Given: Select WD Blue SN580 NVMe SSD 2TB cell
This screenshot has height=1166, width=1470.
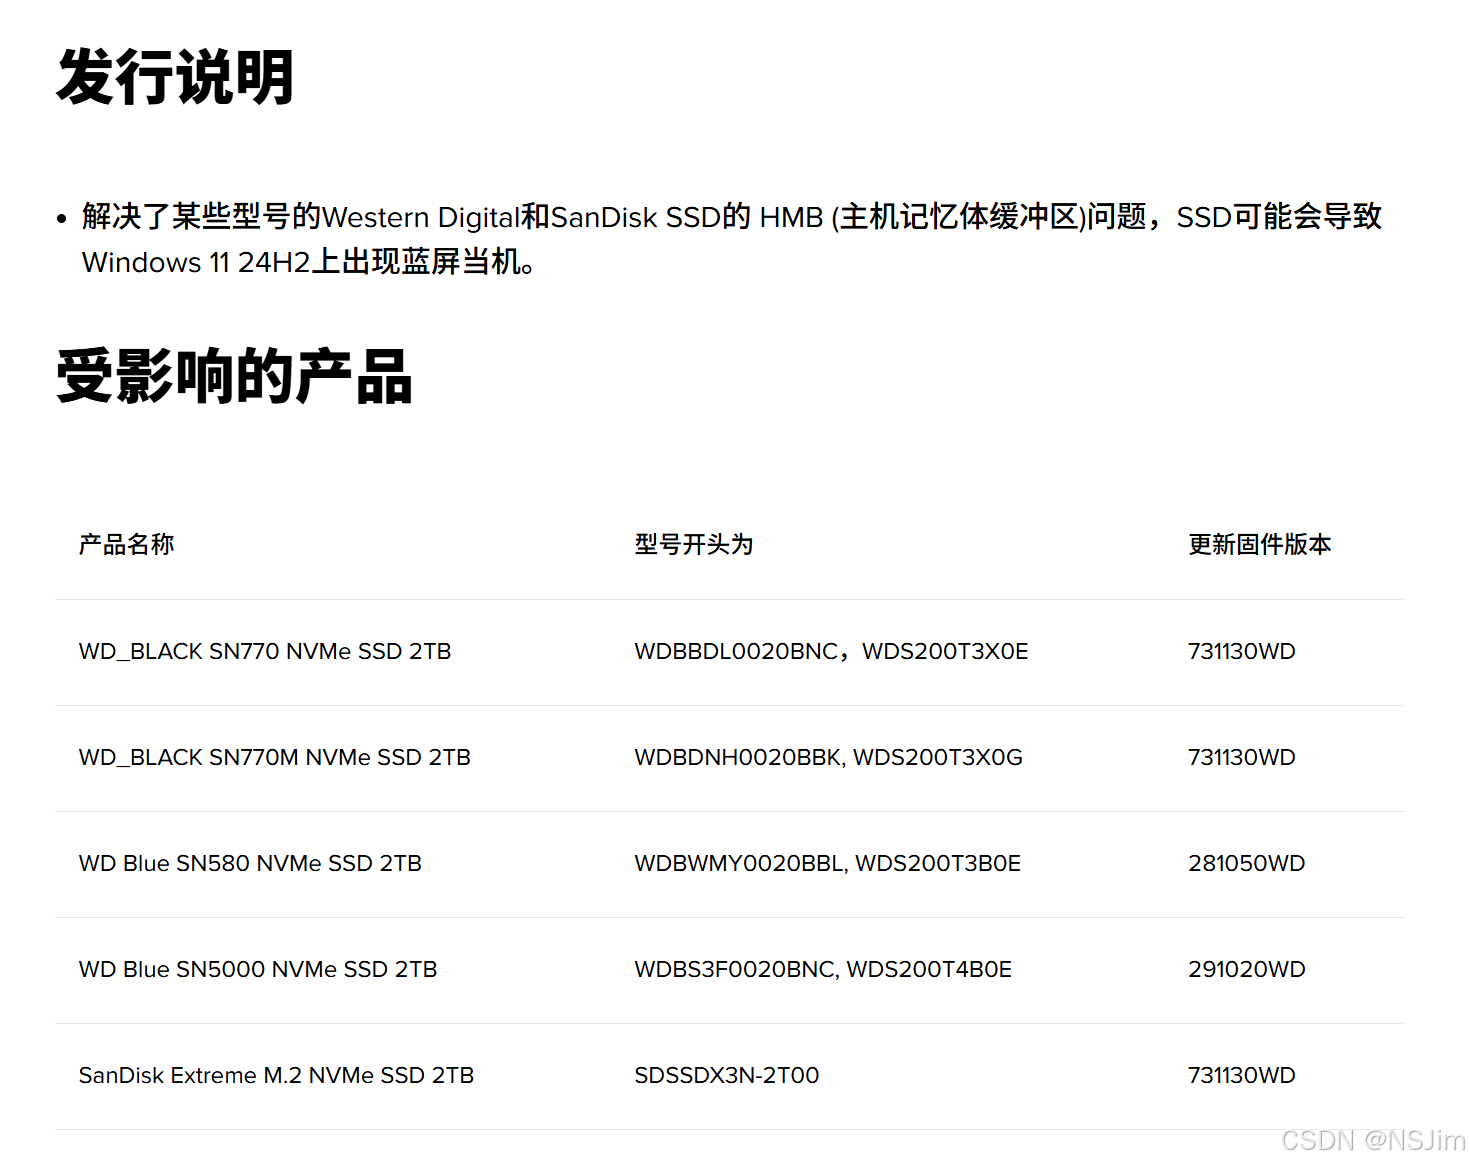Looking at the screenshot, I should pyautogui.click(x=250, y=863).
